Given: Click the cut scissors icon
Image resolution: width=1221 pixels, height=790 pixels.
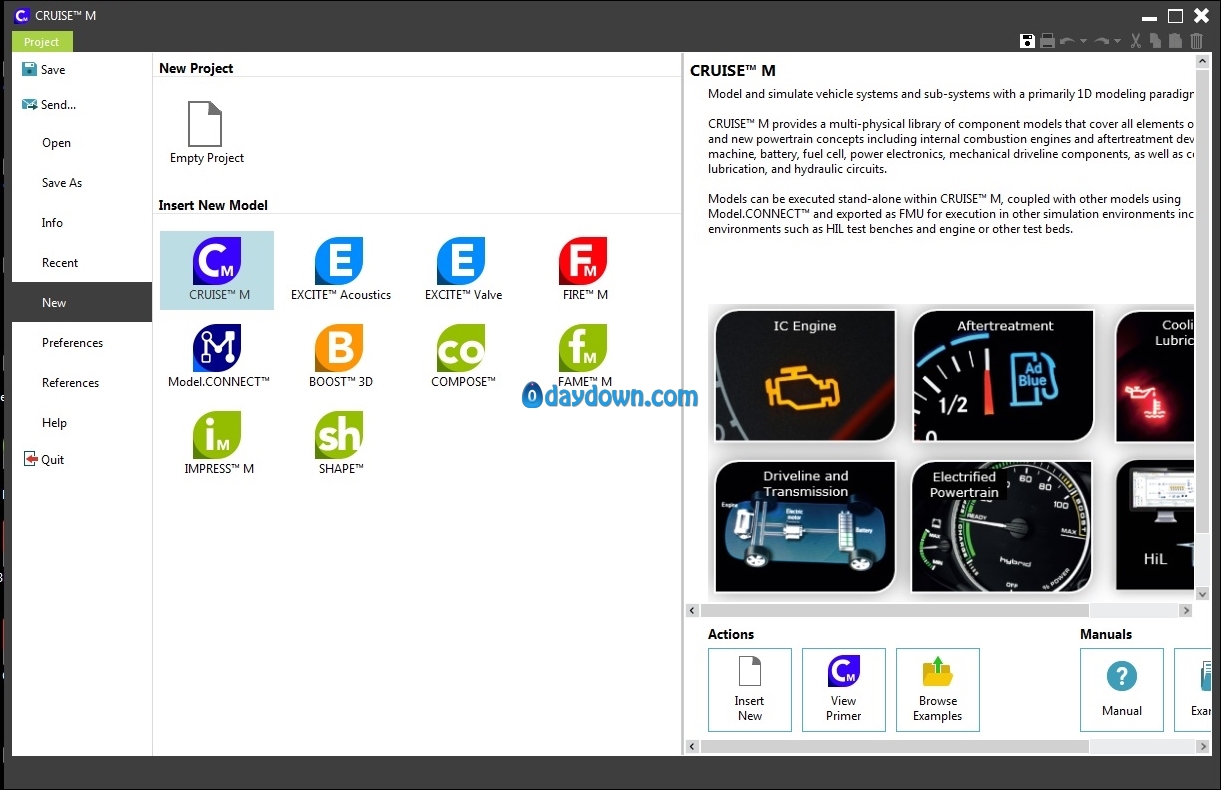Looking at the screenshot, I should (x=1136, y=41).
